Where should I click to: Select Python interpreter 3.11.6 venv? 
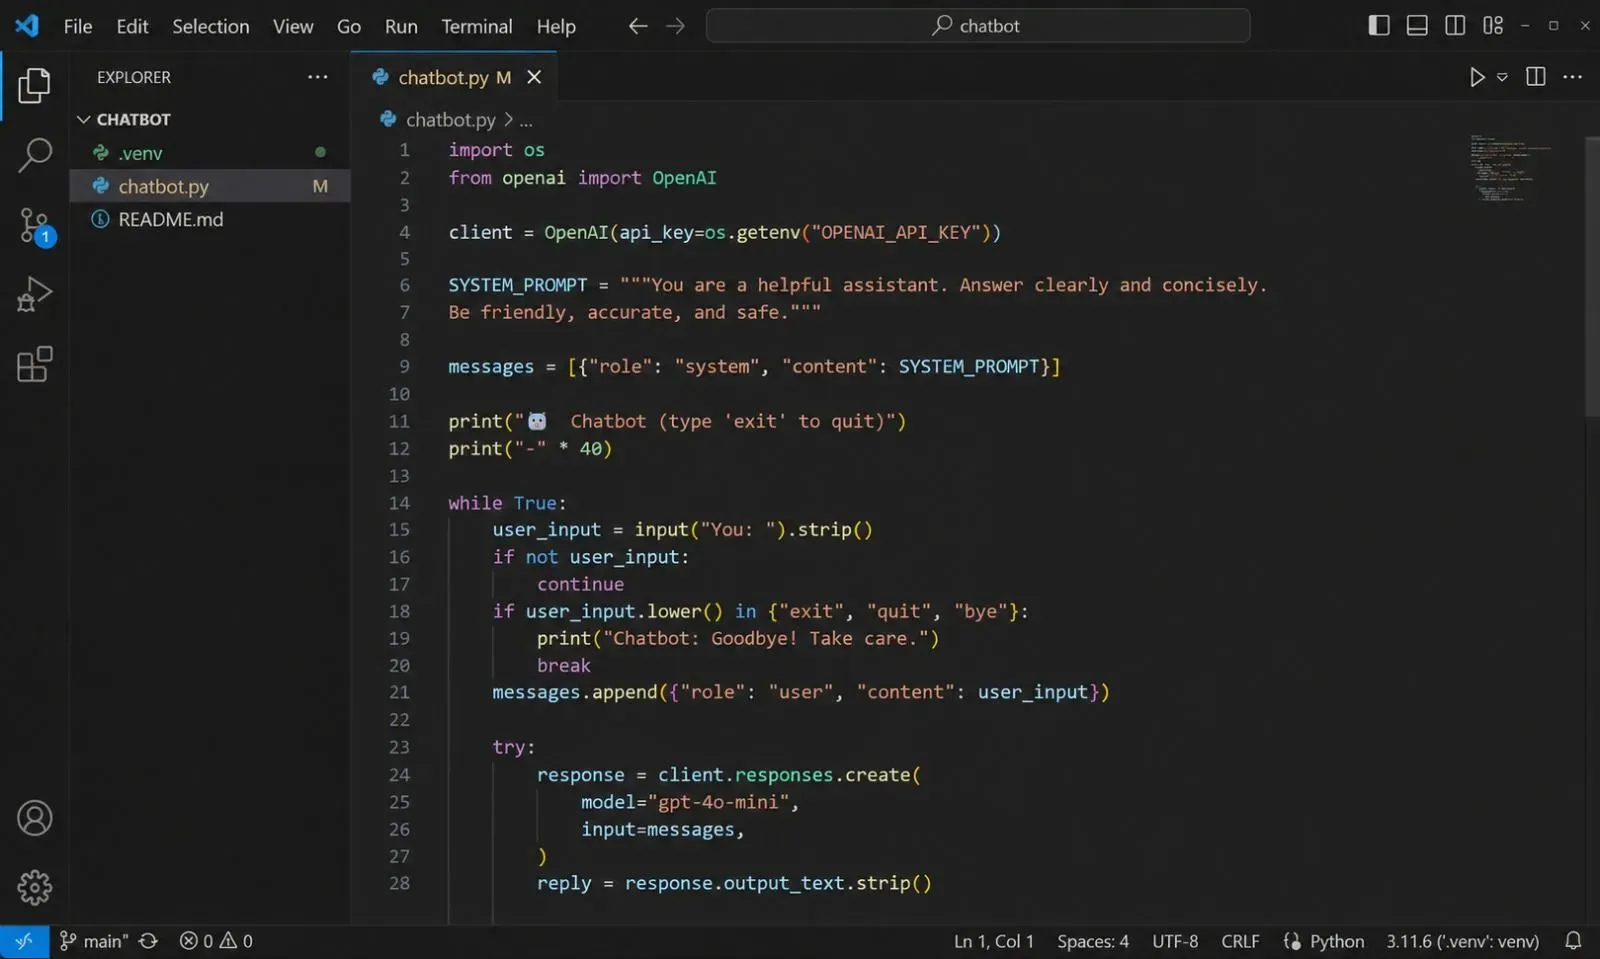coord(1462,941)
